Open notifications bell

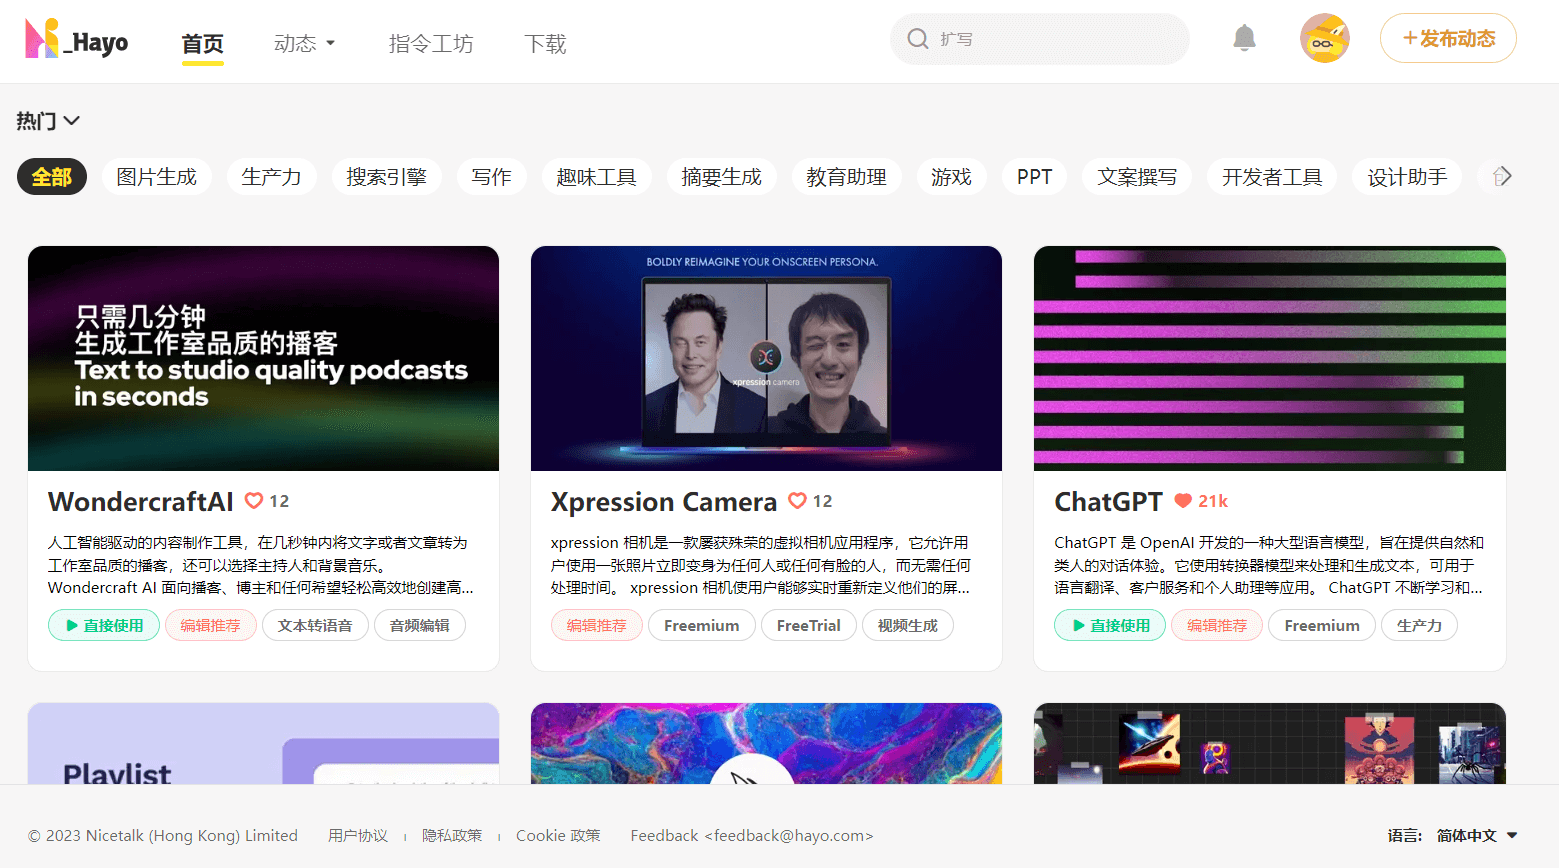coord(1244,39)
